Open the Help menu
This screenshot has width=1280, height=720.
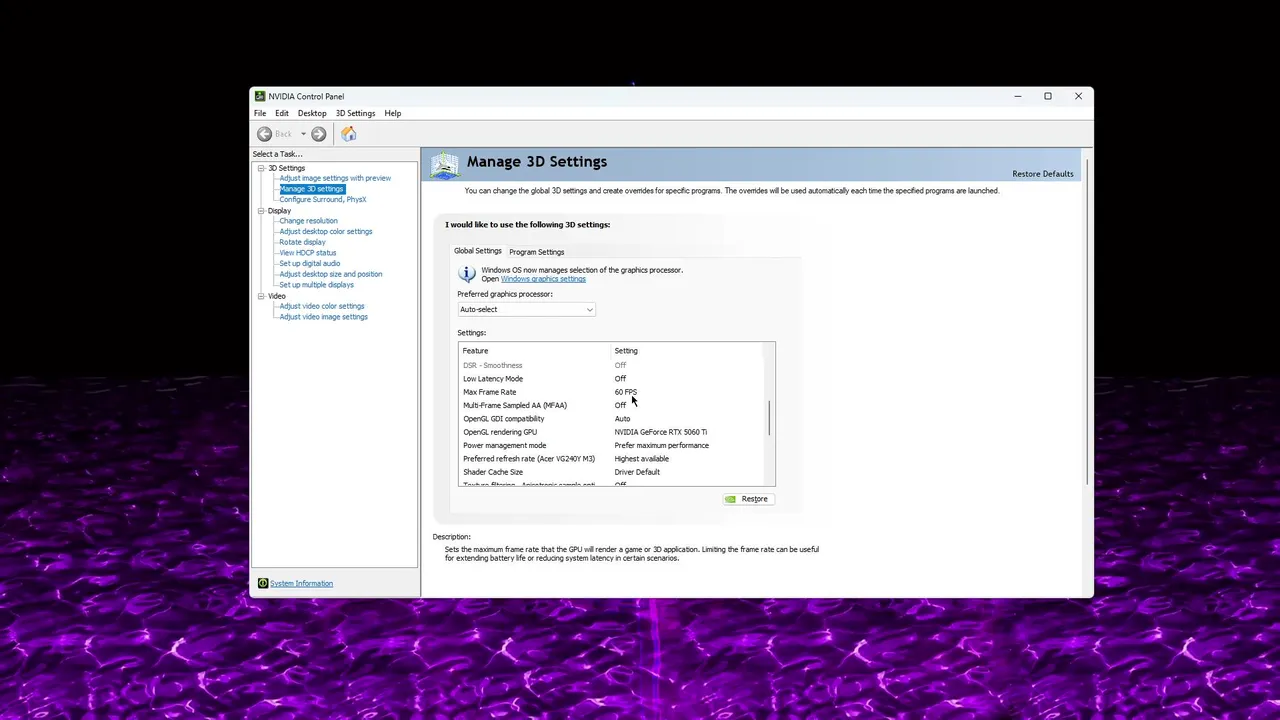coord(393,113)
